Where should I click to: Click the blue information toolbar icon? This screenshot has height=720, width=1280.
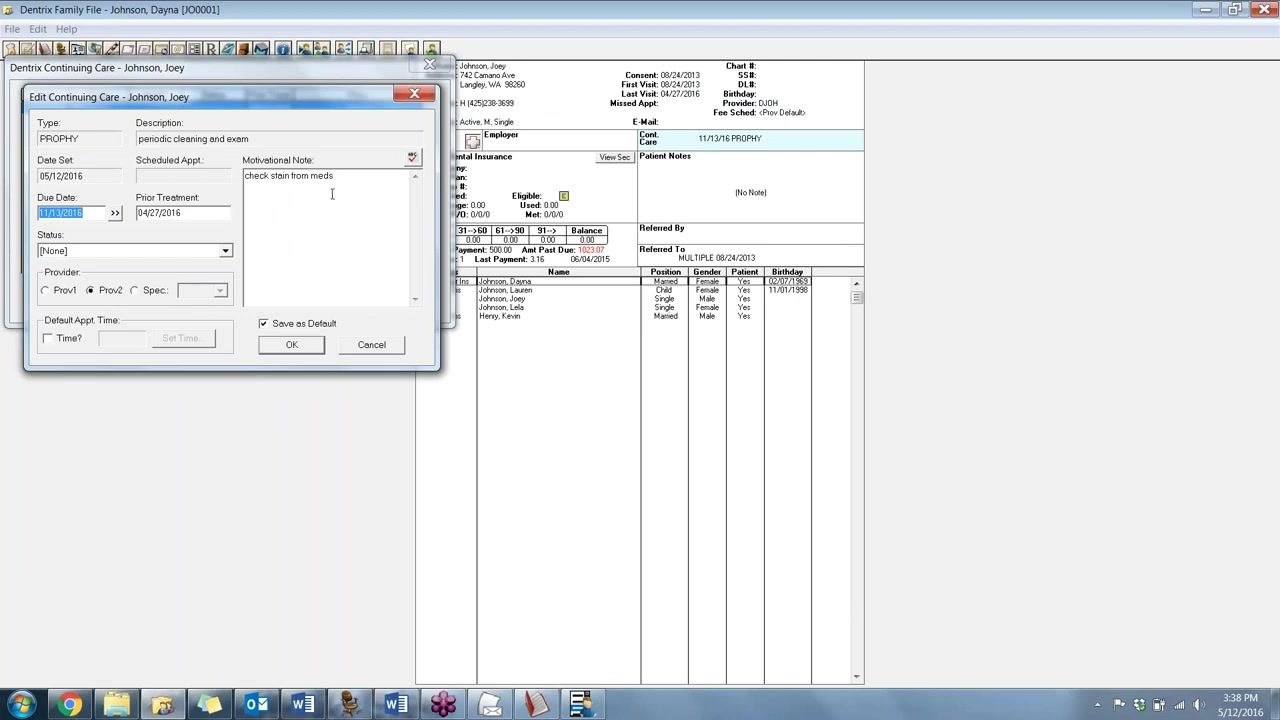(x=283, y=48)
